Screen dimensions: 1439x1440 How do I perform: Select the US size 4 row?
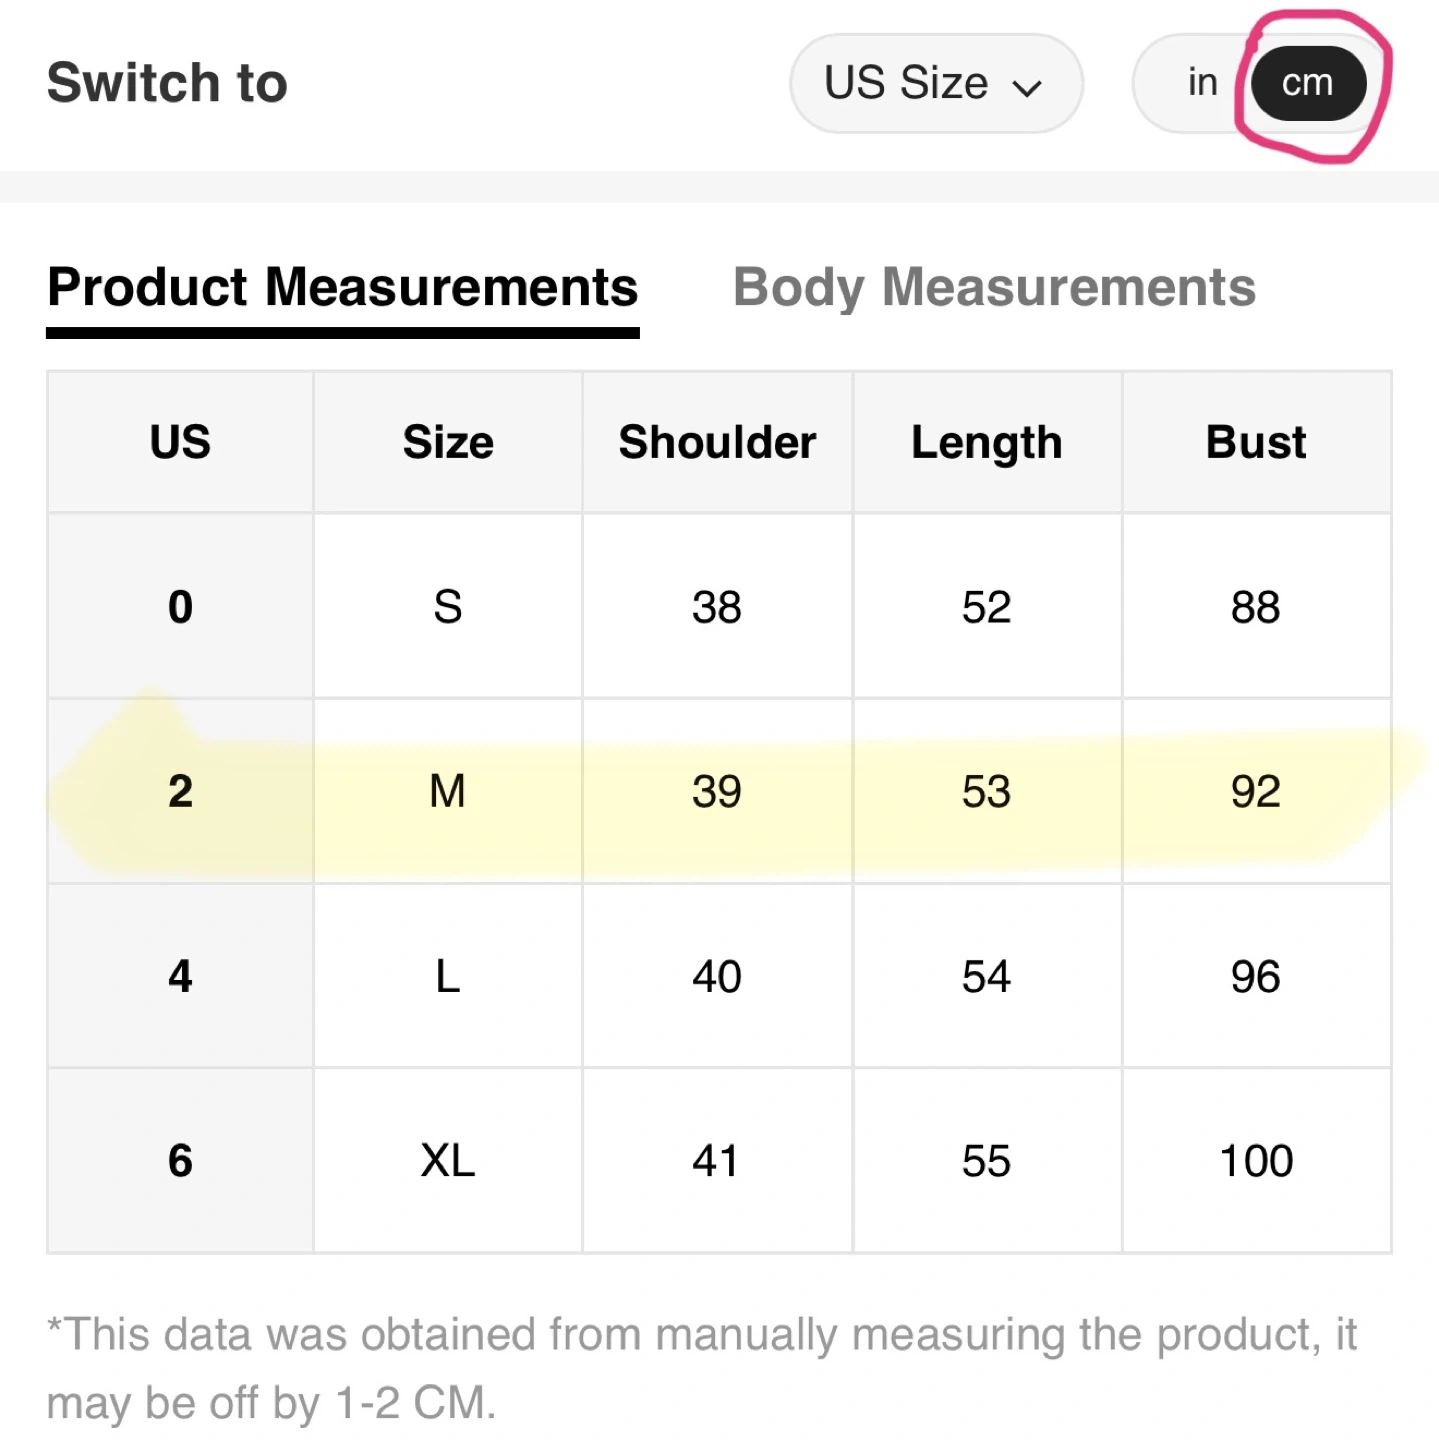click(x=180, y=976)
